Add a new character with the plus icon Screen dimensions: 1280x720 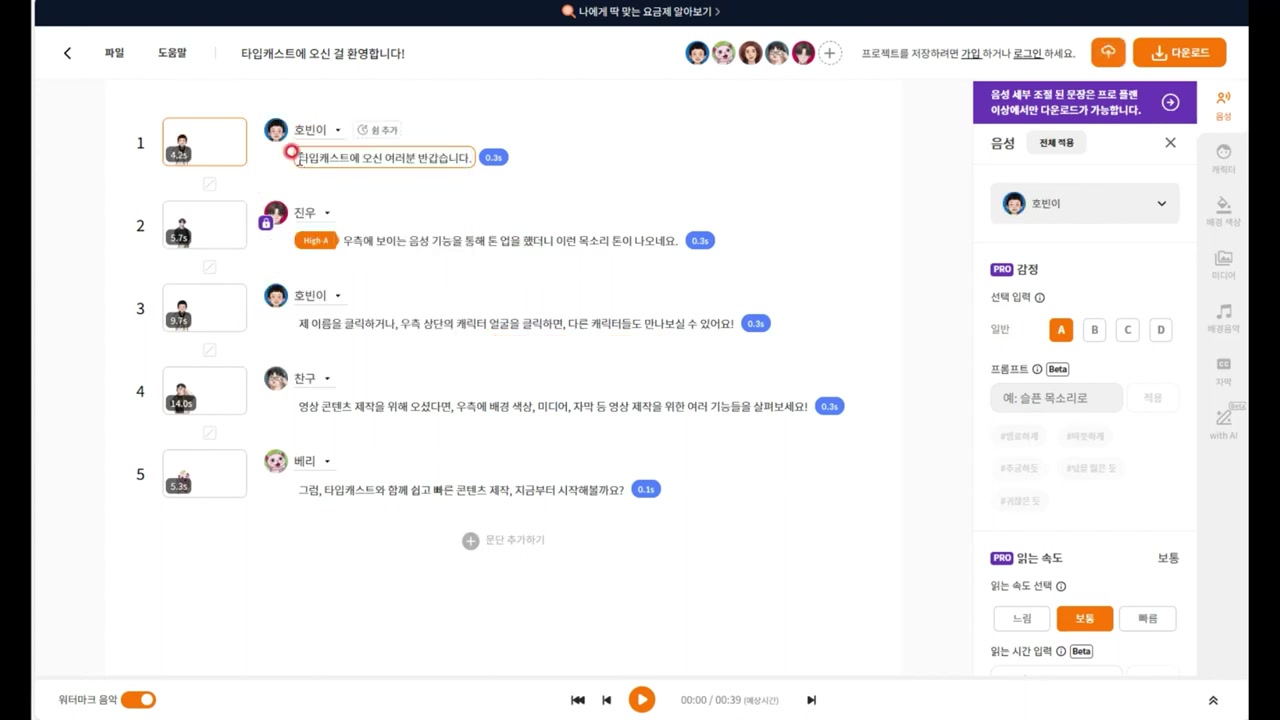(830, 53)
